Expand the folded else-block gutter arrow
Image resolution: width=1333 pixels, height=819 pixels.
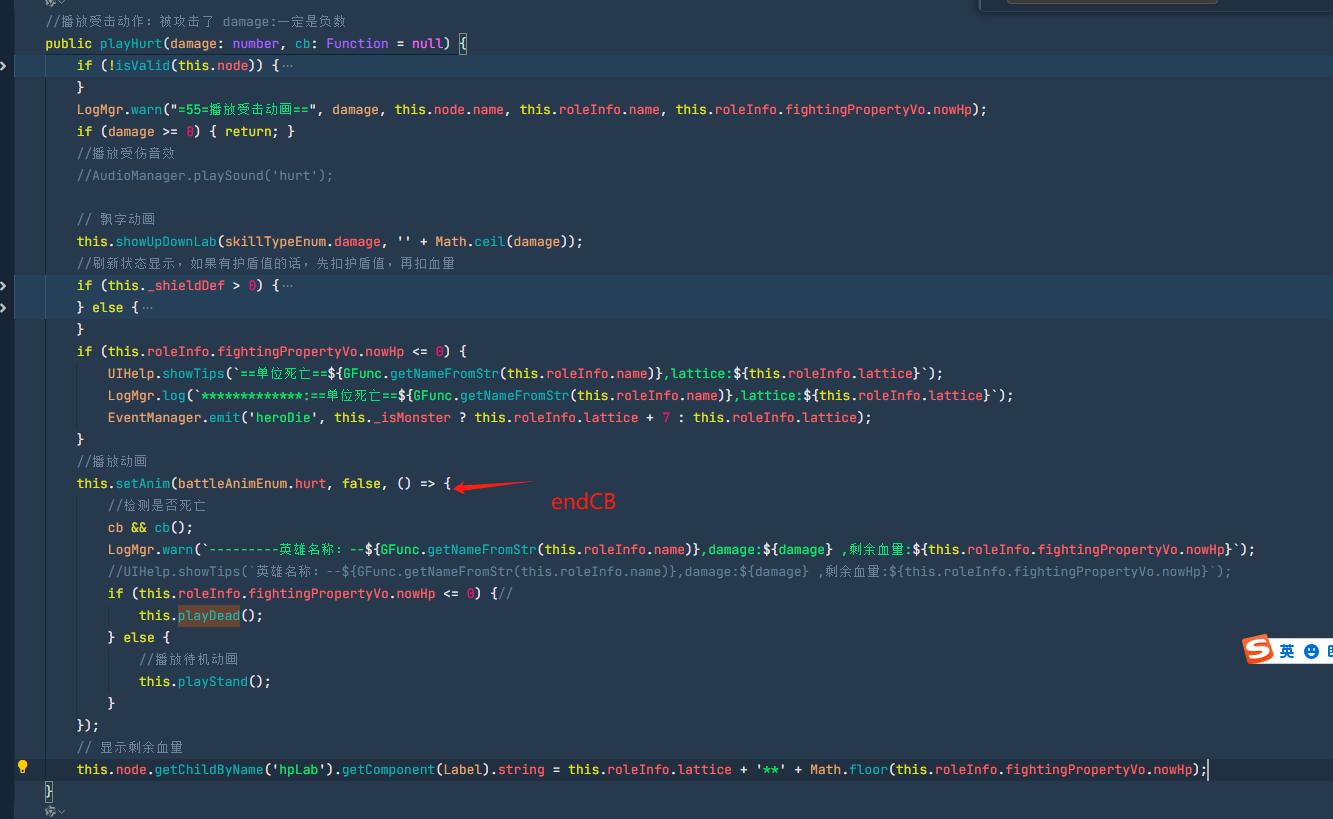3,308
